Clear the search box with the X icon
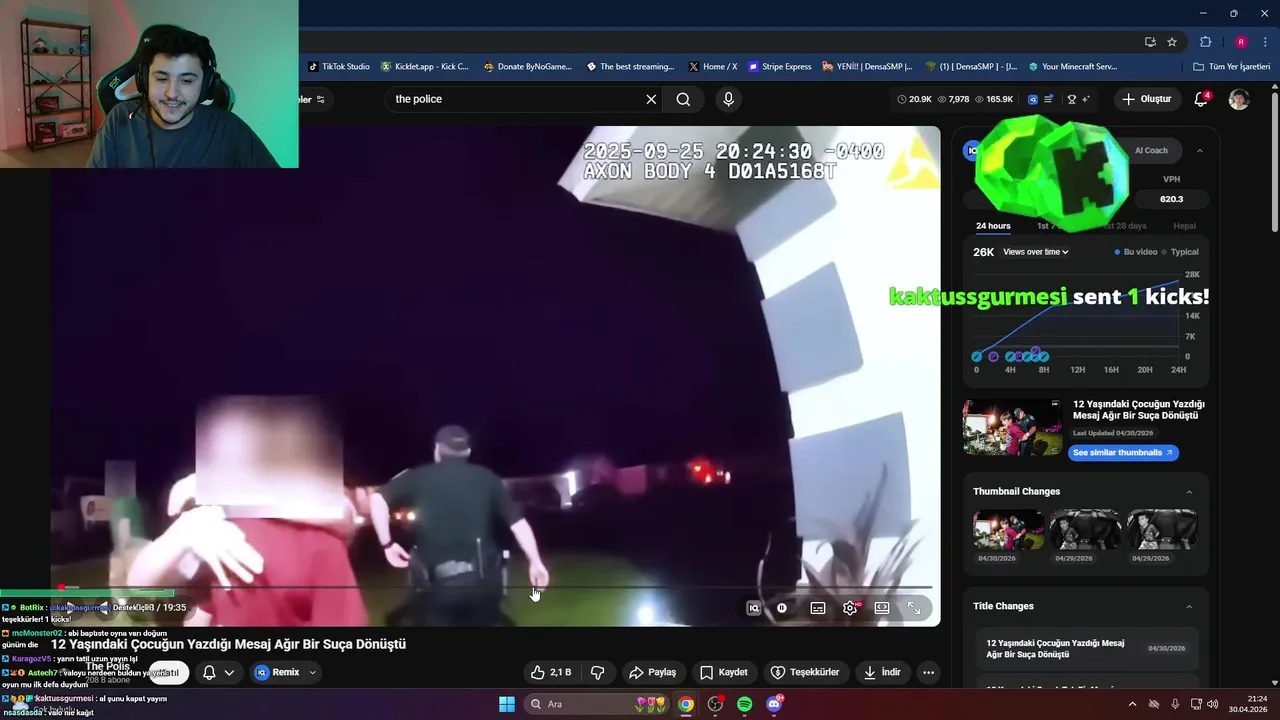This screenshot has width=1280, height=720. [651, 99]
